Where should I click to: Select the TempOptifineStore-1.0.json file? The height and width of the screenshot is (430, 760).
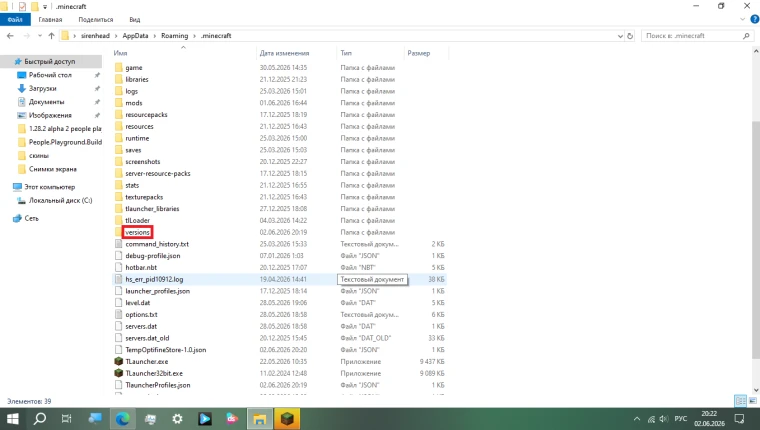[x=166, y=350]
